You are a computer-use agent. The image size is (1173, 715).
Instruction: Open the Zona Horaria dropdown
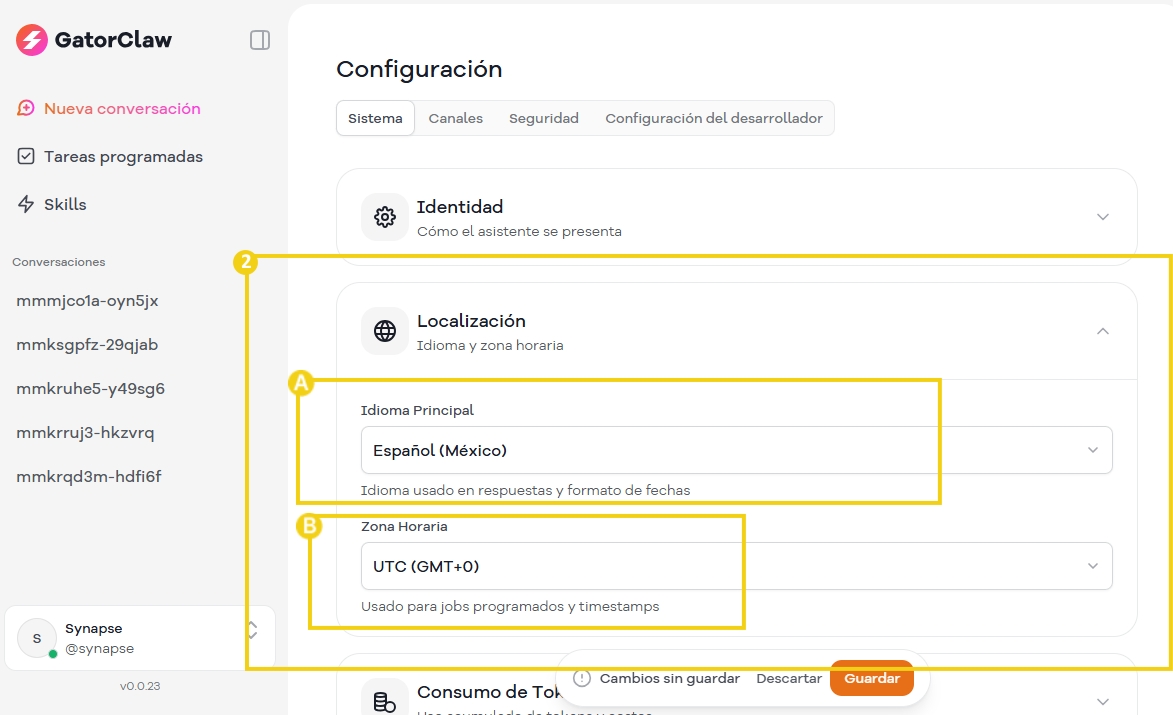coord(736,566)
